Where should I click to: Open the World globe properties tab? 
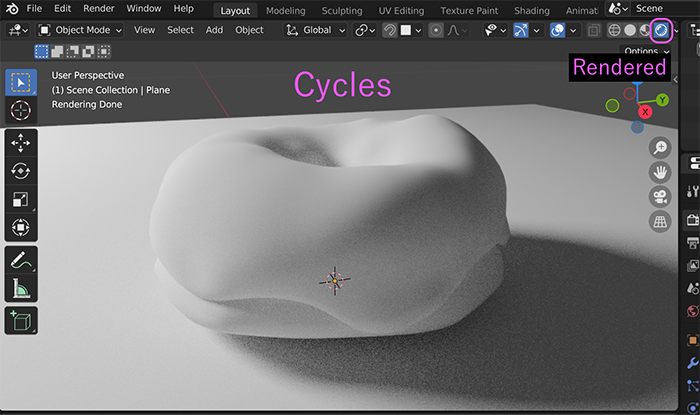pos(692,311)
